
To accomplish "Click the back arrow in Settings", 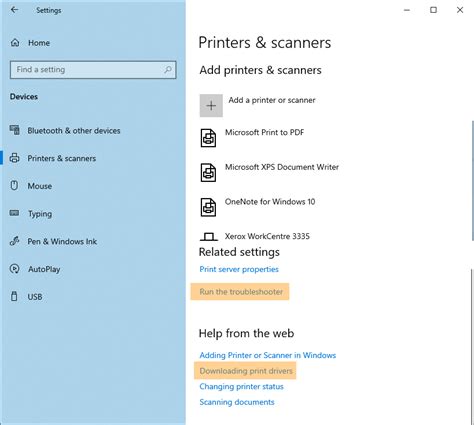I will click(x=14, y=10).
